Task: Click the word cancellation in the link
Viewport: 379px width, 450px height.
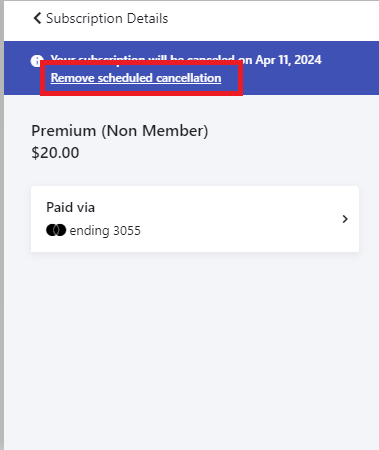Action: coord(188,78)
